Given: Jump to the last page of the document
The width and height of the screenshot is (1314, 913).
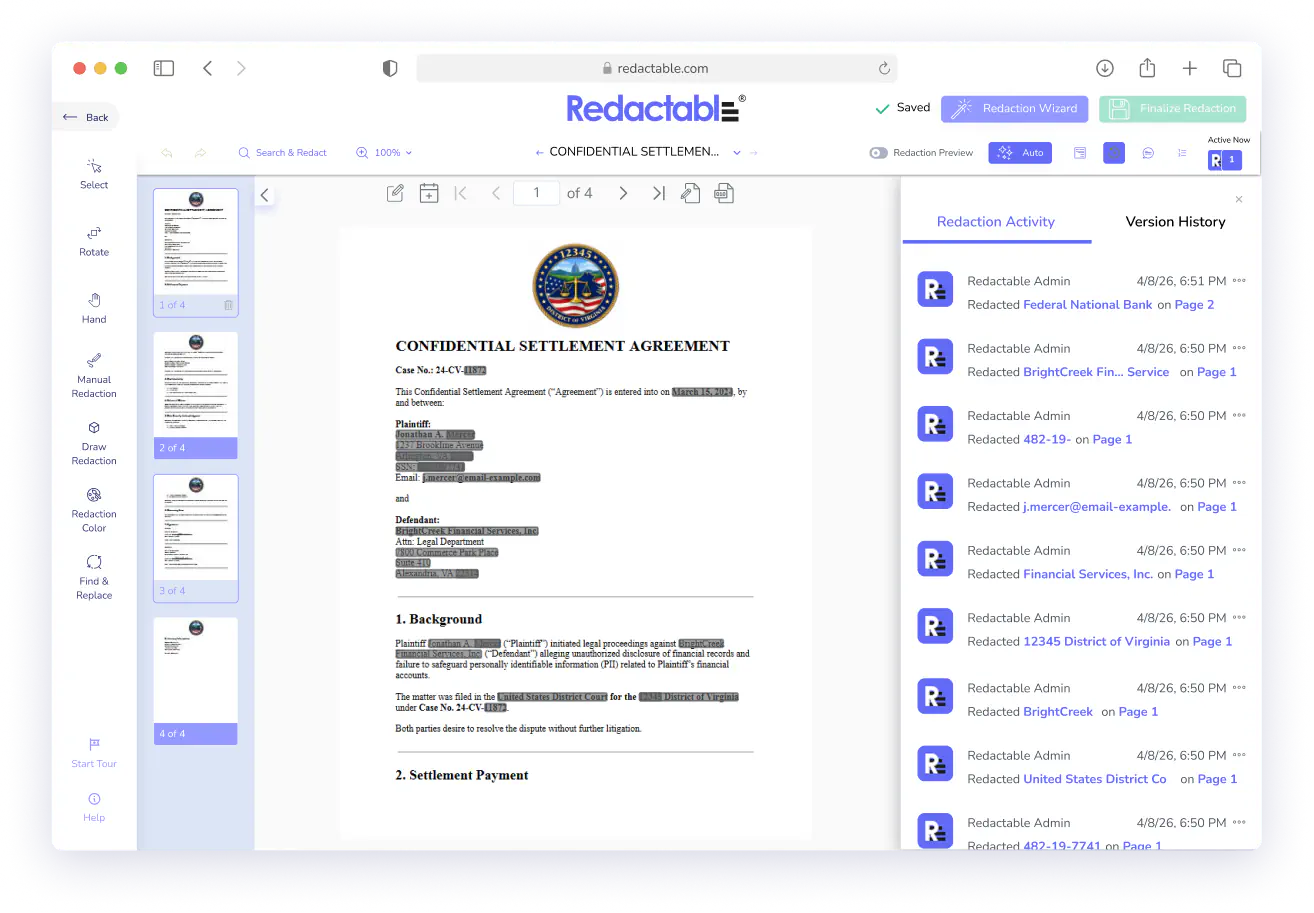Looking at the screenshot, I should pos(658,193).
